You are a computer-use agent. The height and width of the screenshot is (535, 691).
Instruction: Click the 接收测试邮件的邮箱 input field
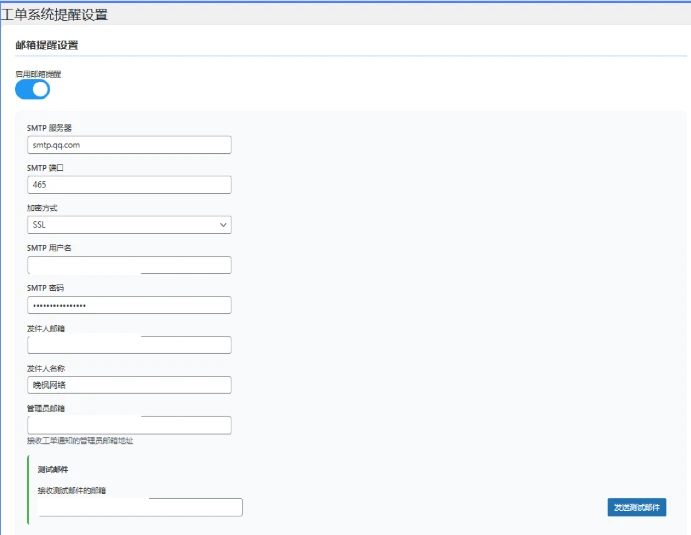pyautogui.click(x=140, y=507)
